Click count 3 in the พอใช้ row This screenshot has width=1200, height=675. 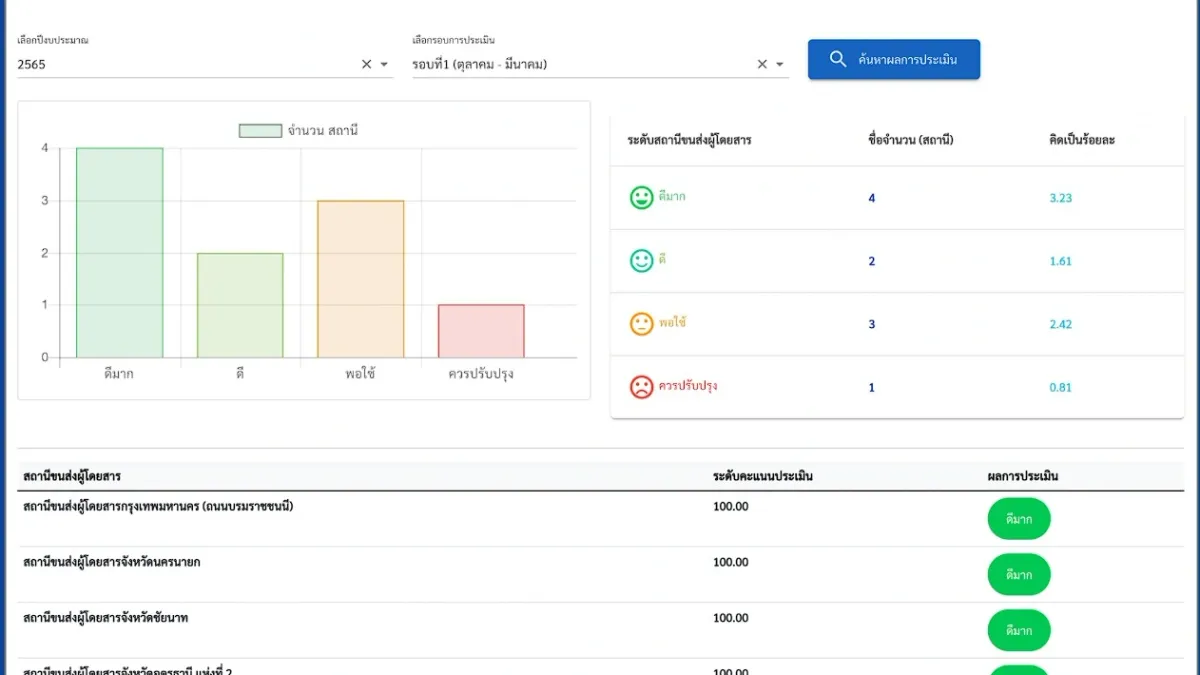click(872, 324)
